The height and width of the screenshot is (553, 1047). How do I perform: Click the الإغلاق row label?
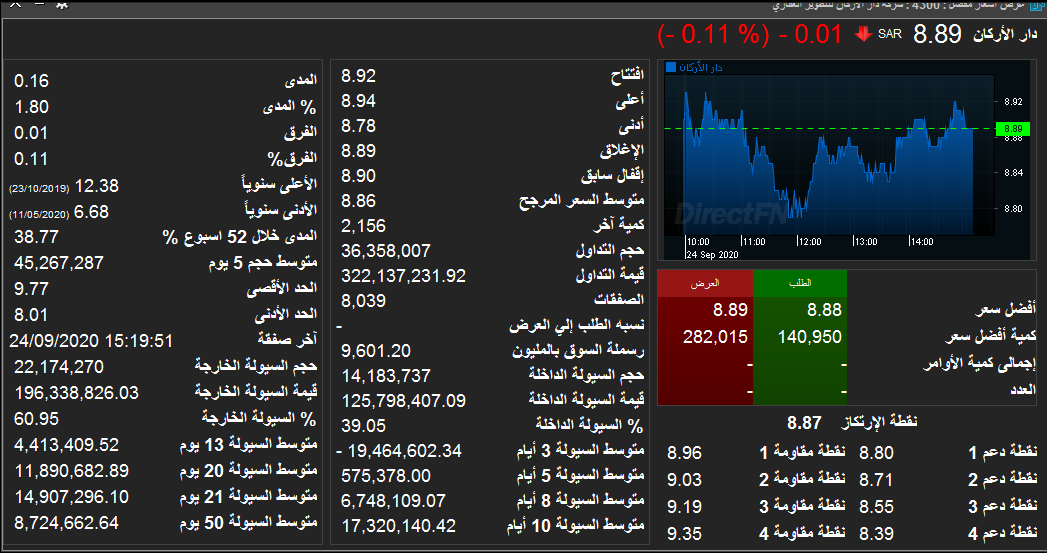(x=622, y=150)
